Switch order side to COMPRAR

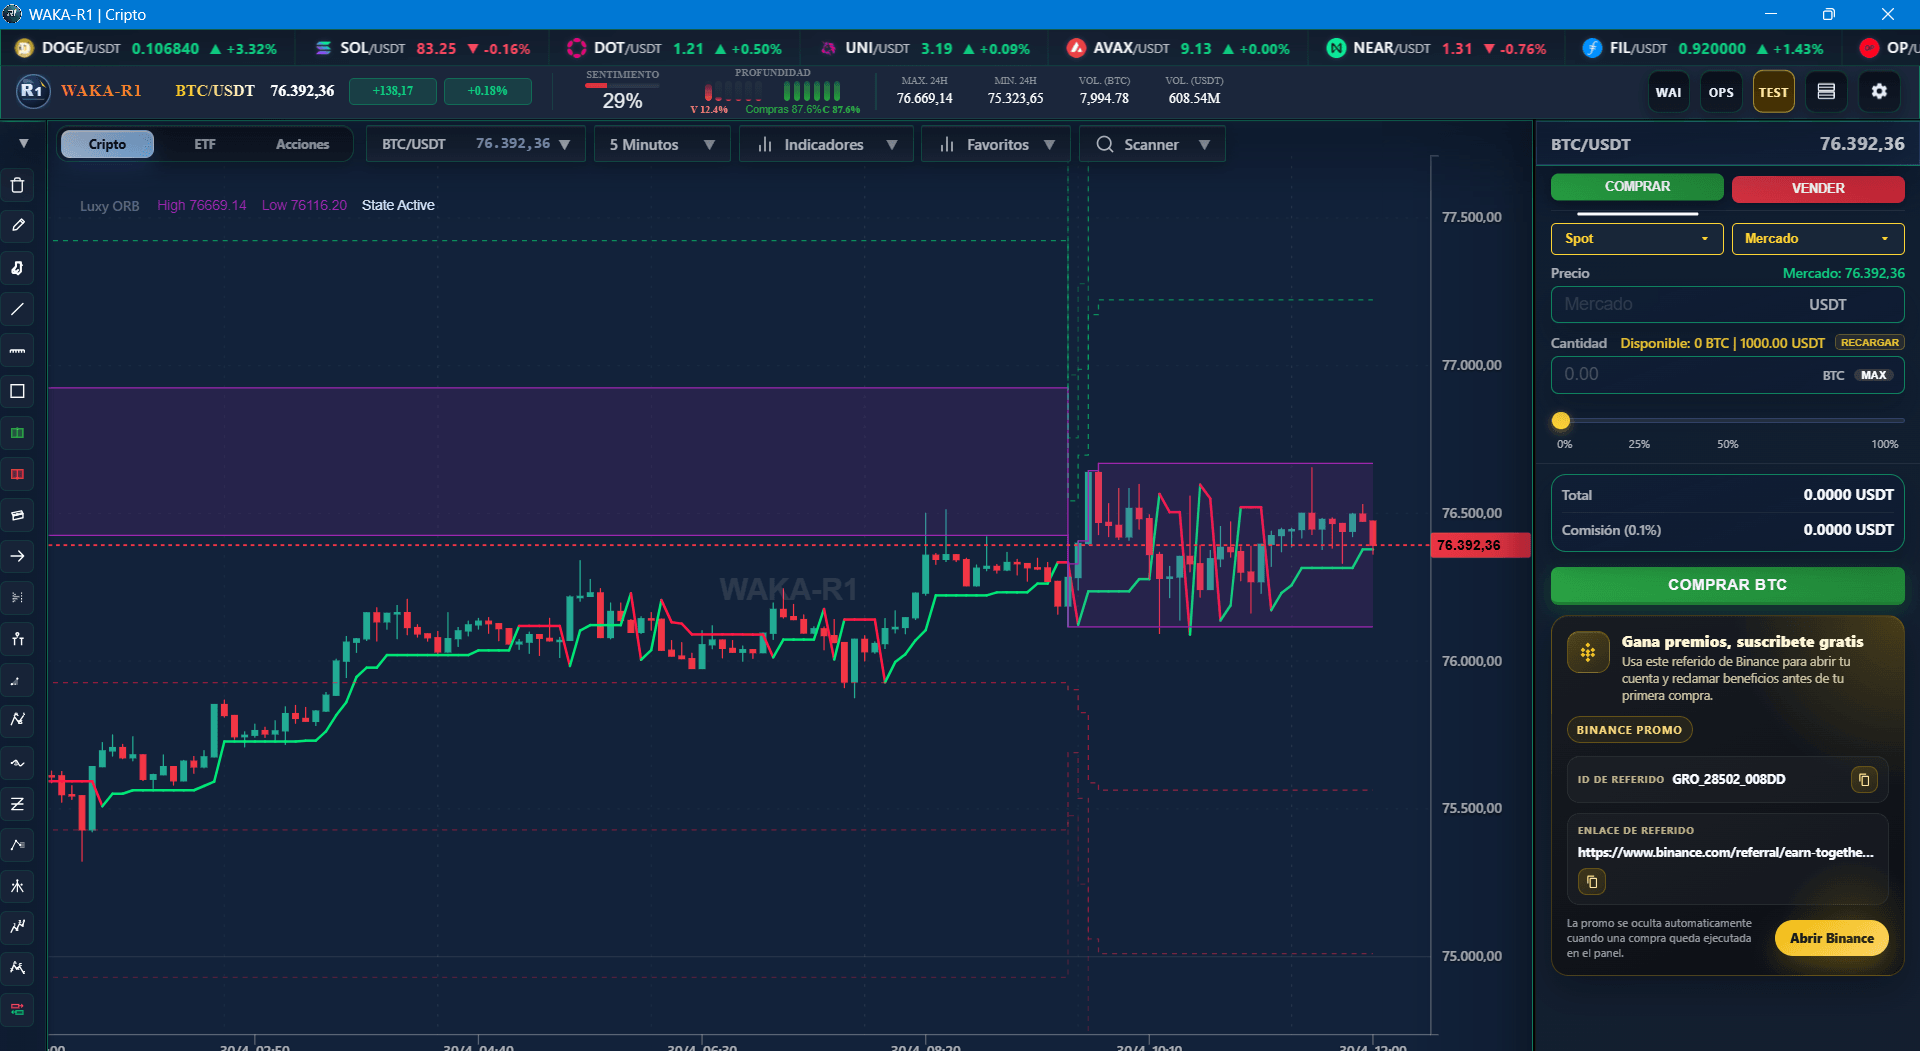click(1637, 187)
